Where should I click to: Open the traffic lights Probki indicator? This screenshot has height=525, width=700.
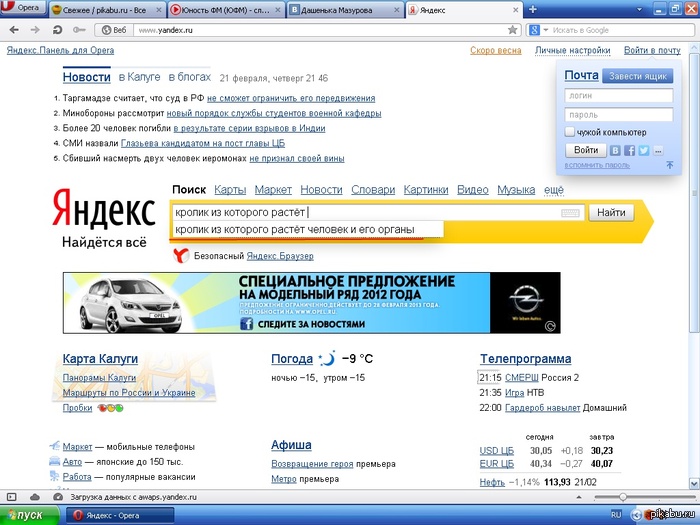pos(110,408)
